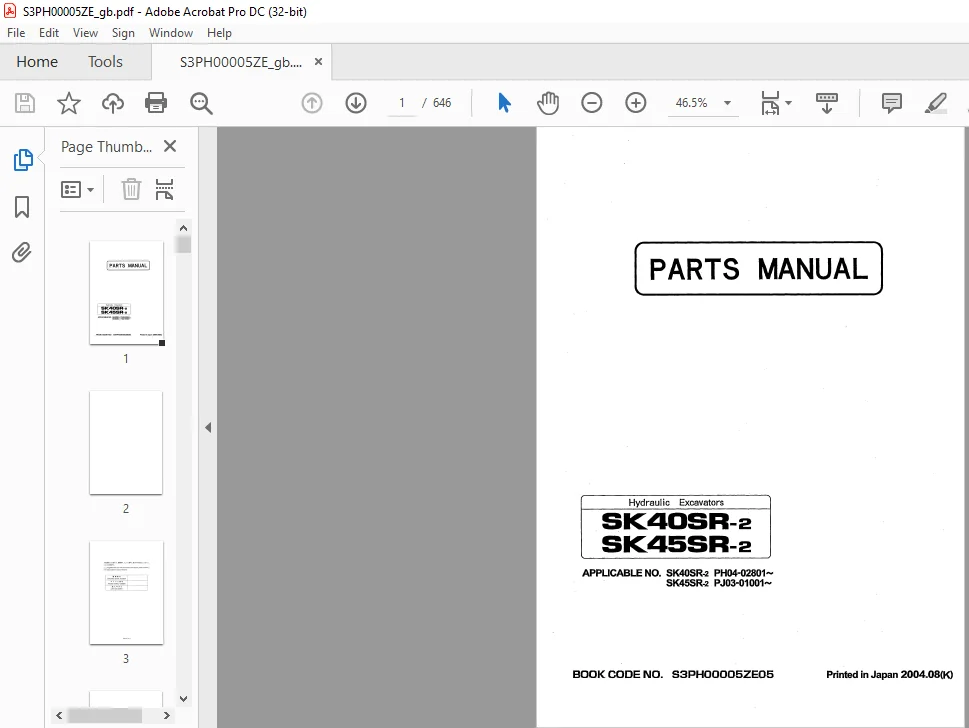Click the page number 1 label under thumbnail
969x728 pixels.
[126, 358]
